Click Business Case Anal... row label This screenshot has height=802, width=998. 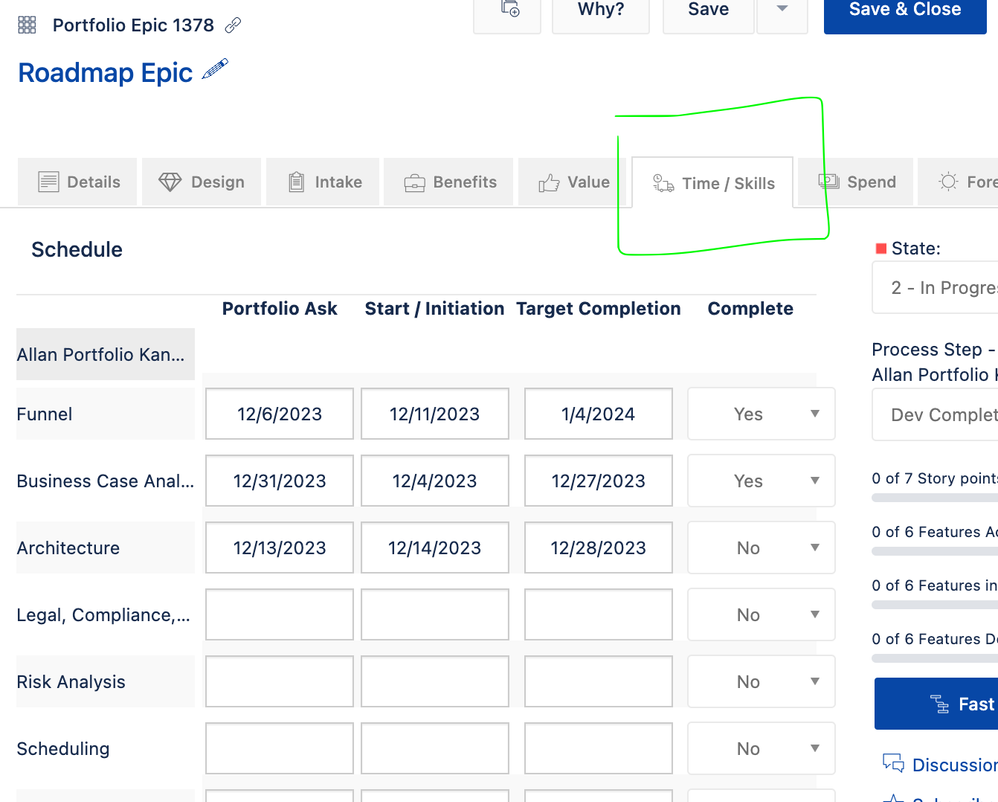pos(105,481)
